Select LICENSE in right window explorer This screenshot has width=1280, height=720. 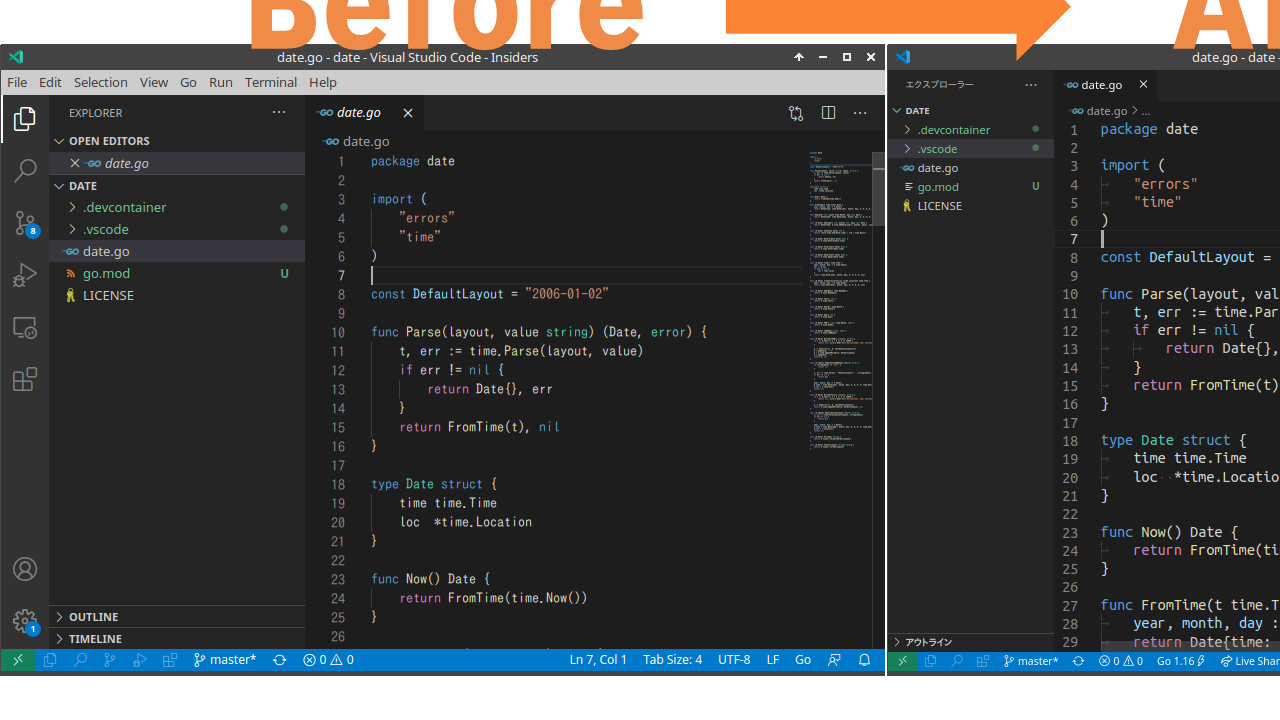pyautogui.click(x=971, y=206)
